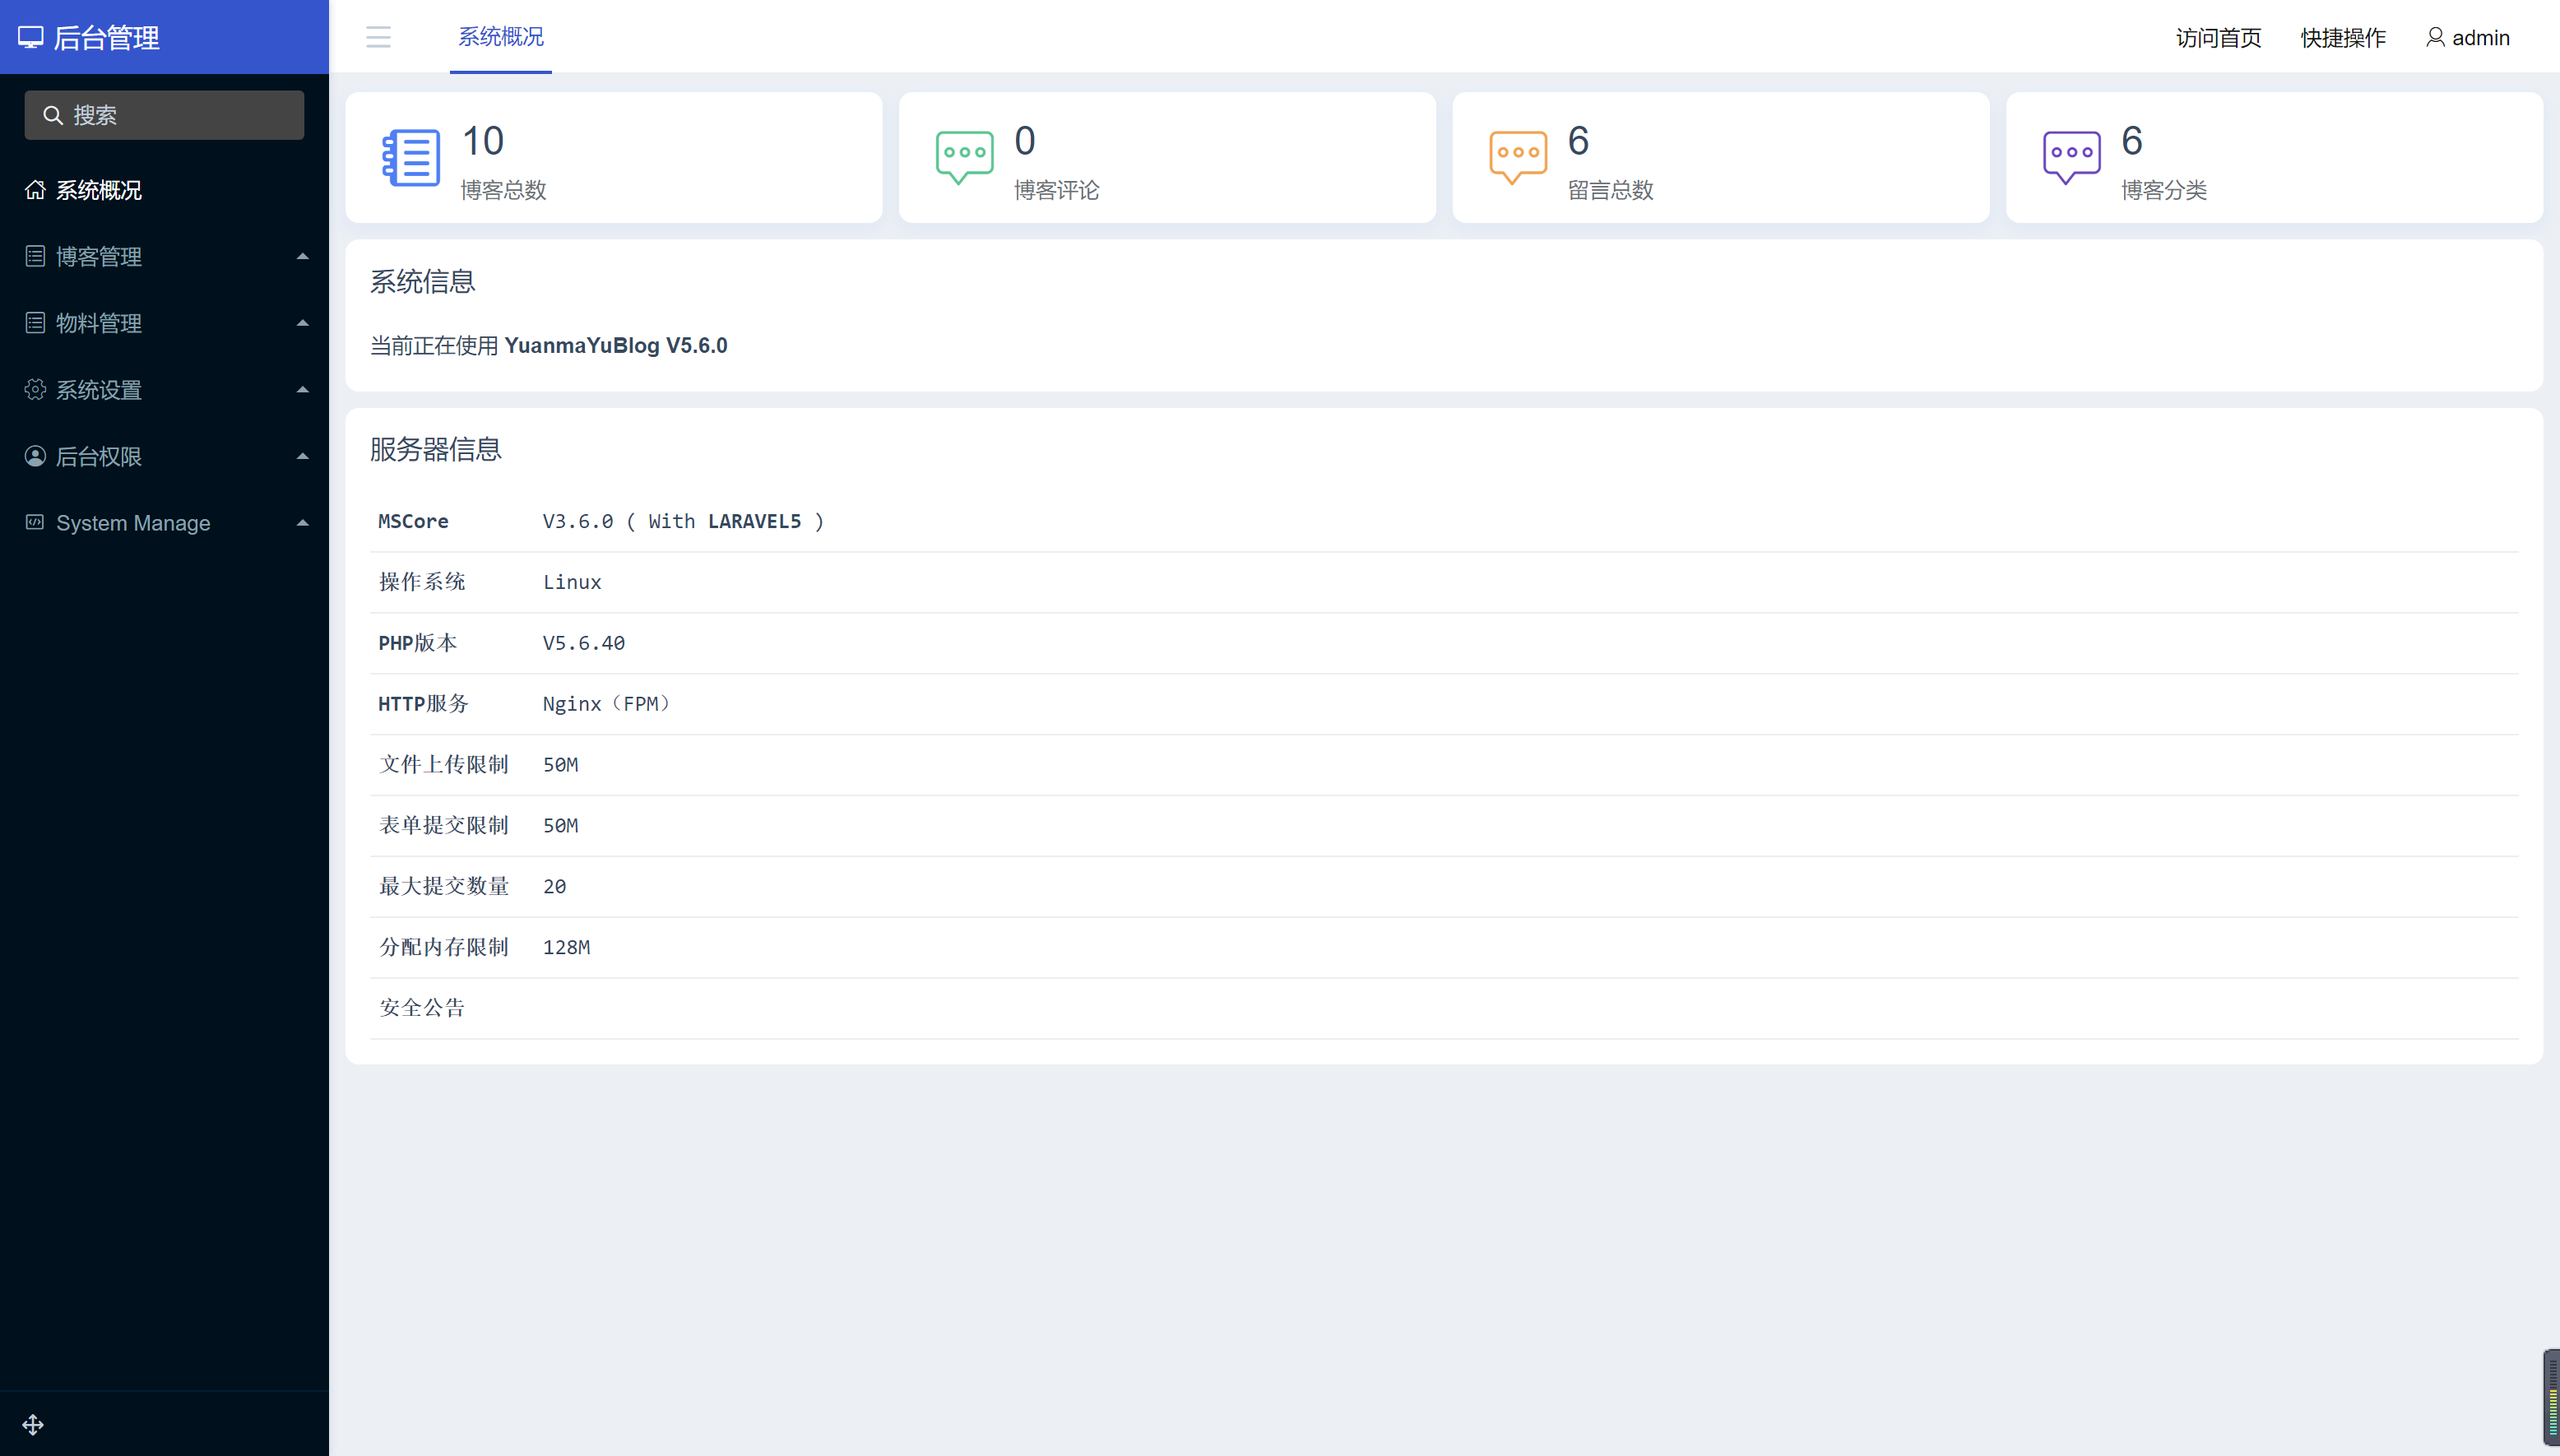Expand the 博客管理 menu arrow
The width and height of the screenshot is (2560, 1456).
point(302,256)
